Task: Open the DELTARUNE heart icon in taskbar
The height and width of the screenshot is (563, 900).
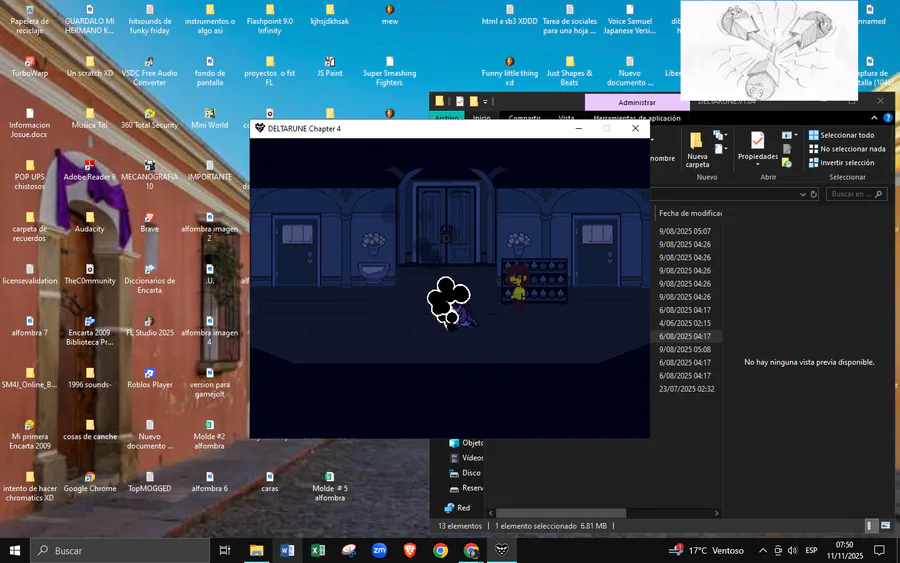Action: (502, 550)
